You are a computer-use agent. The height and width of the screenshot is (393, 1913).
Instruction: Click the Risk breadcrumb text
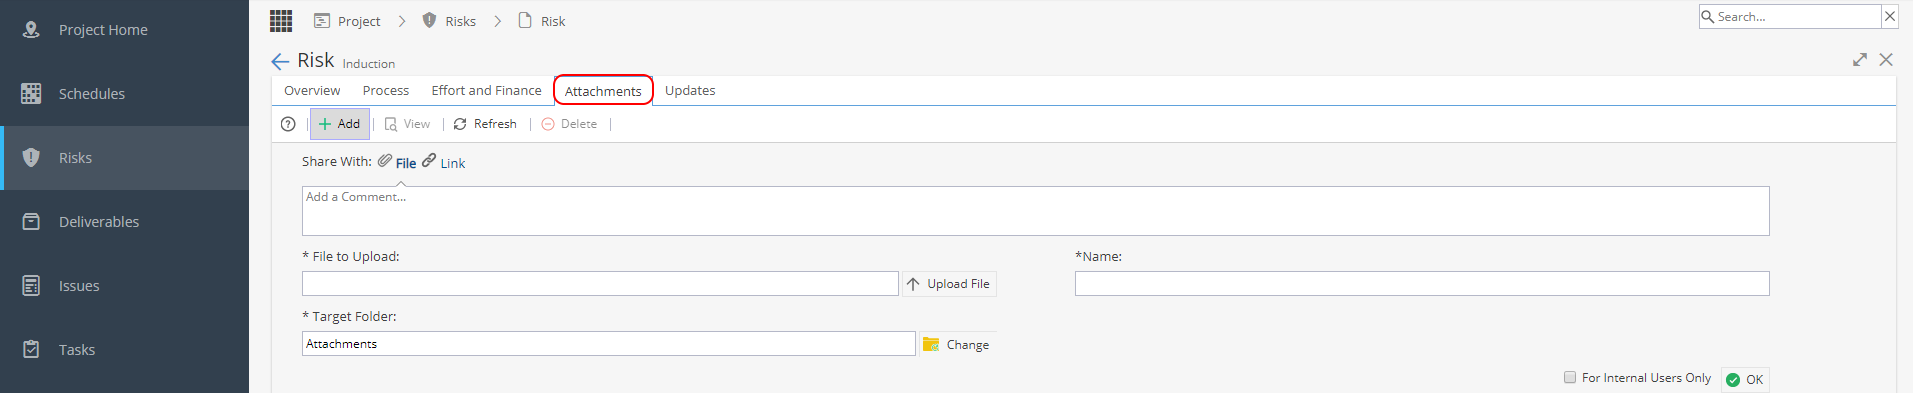pyautogui.click(x=553, y=21)
